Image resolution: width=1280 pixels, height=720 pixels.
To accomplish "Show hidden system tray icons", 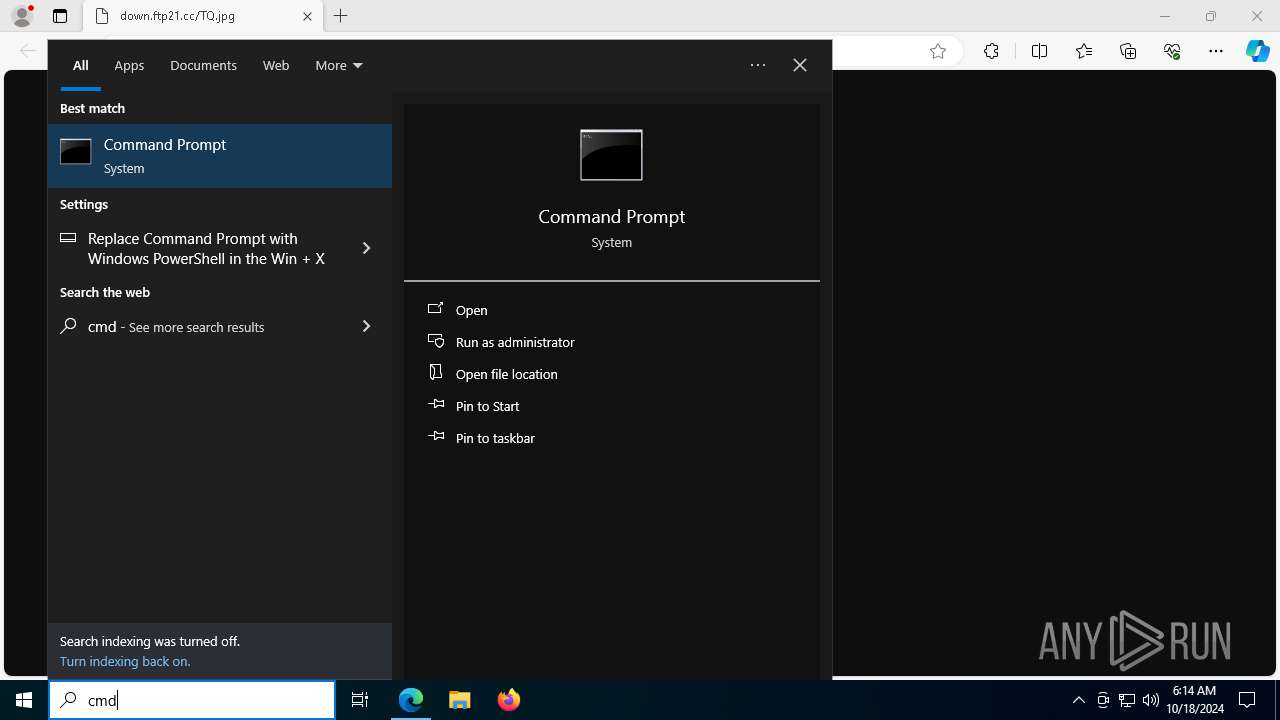I will pyautogui.click(x=1078, y=700).
